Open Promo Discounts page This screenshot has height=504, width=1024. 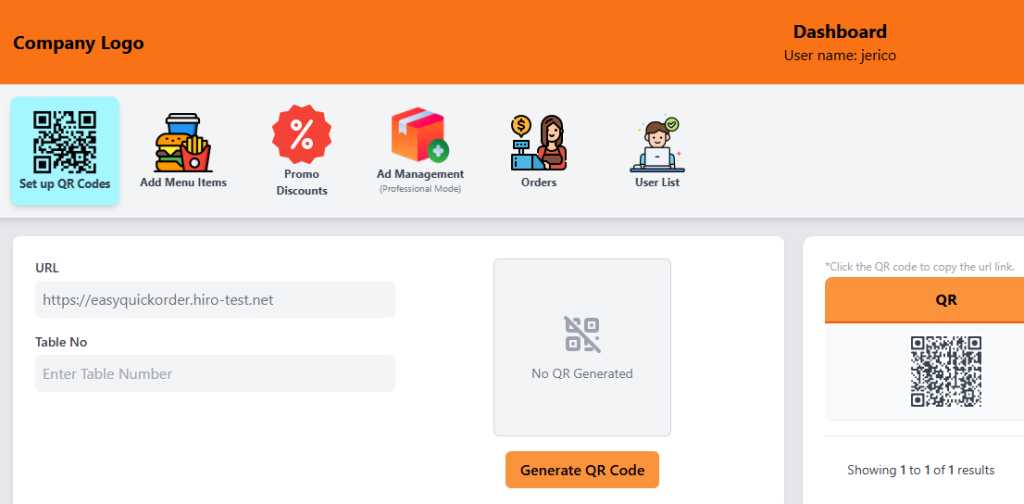pyautogui.click(x=301, y=151)
